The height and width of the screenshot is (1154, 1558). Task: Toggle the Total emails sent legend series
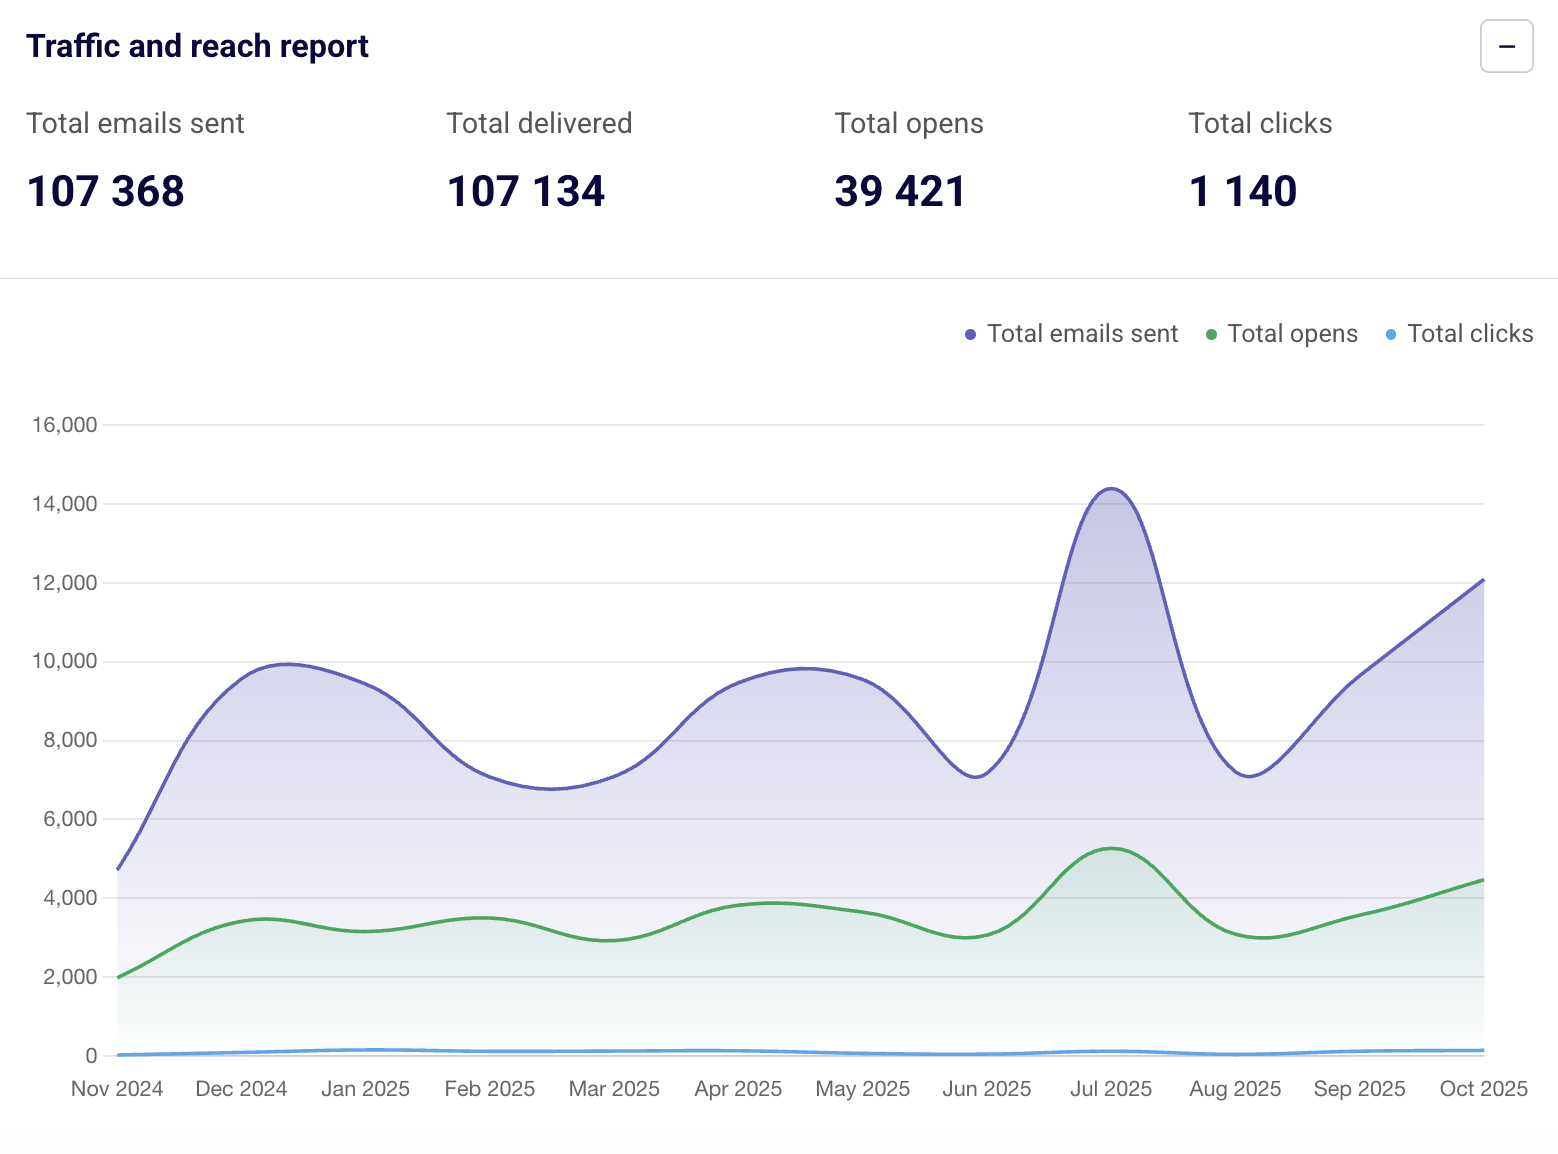(x=1082, y=334)
